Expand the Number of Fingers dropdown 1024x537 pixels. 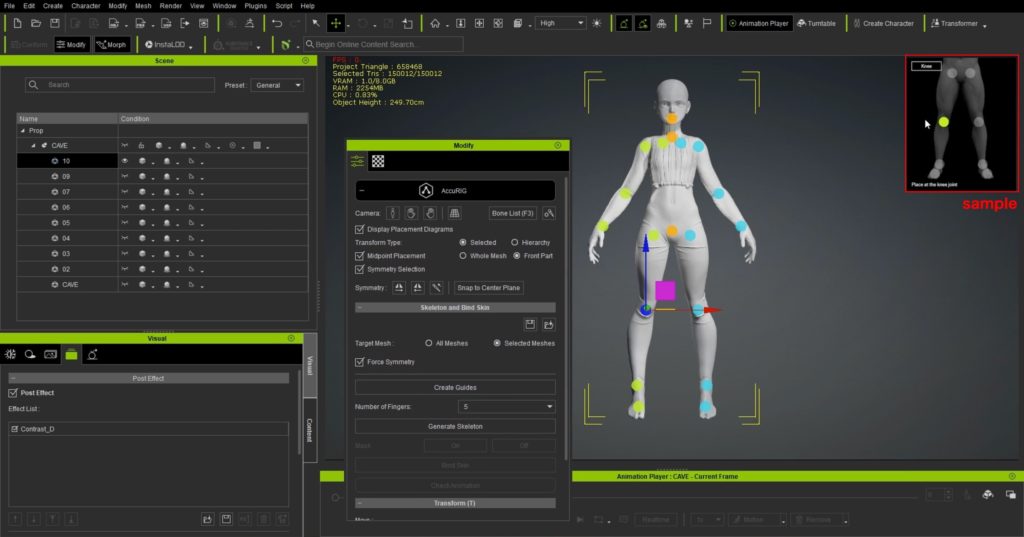pos(506,407)
